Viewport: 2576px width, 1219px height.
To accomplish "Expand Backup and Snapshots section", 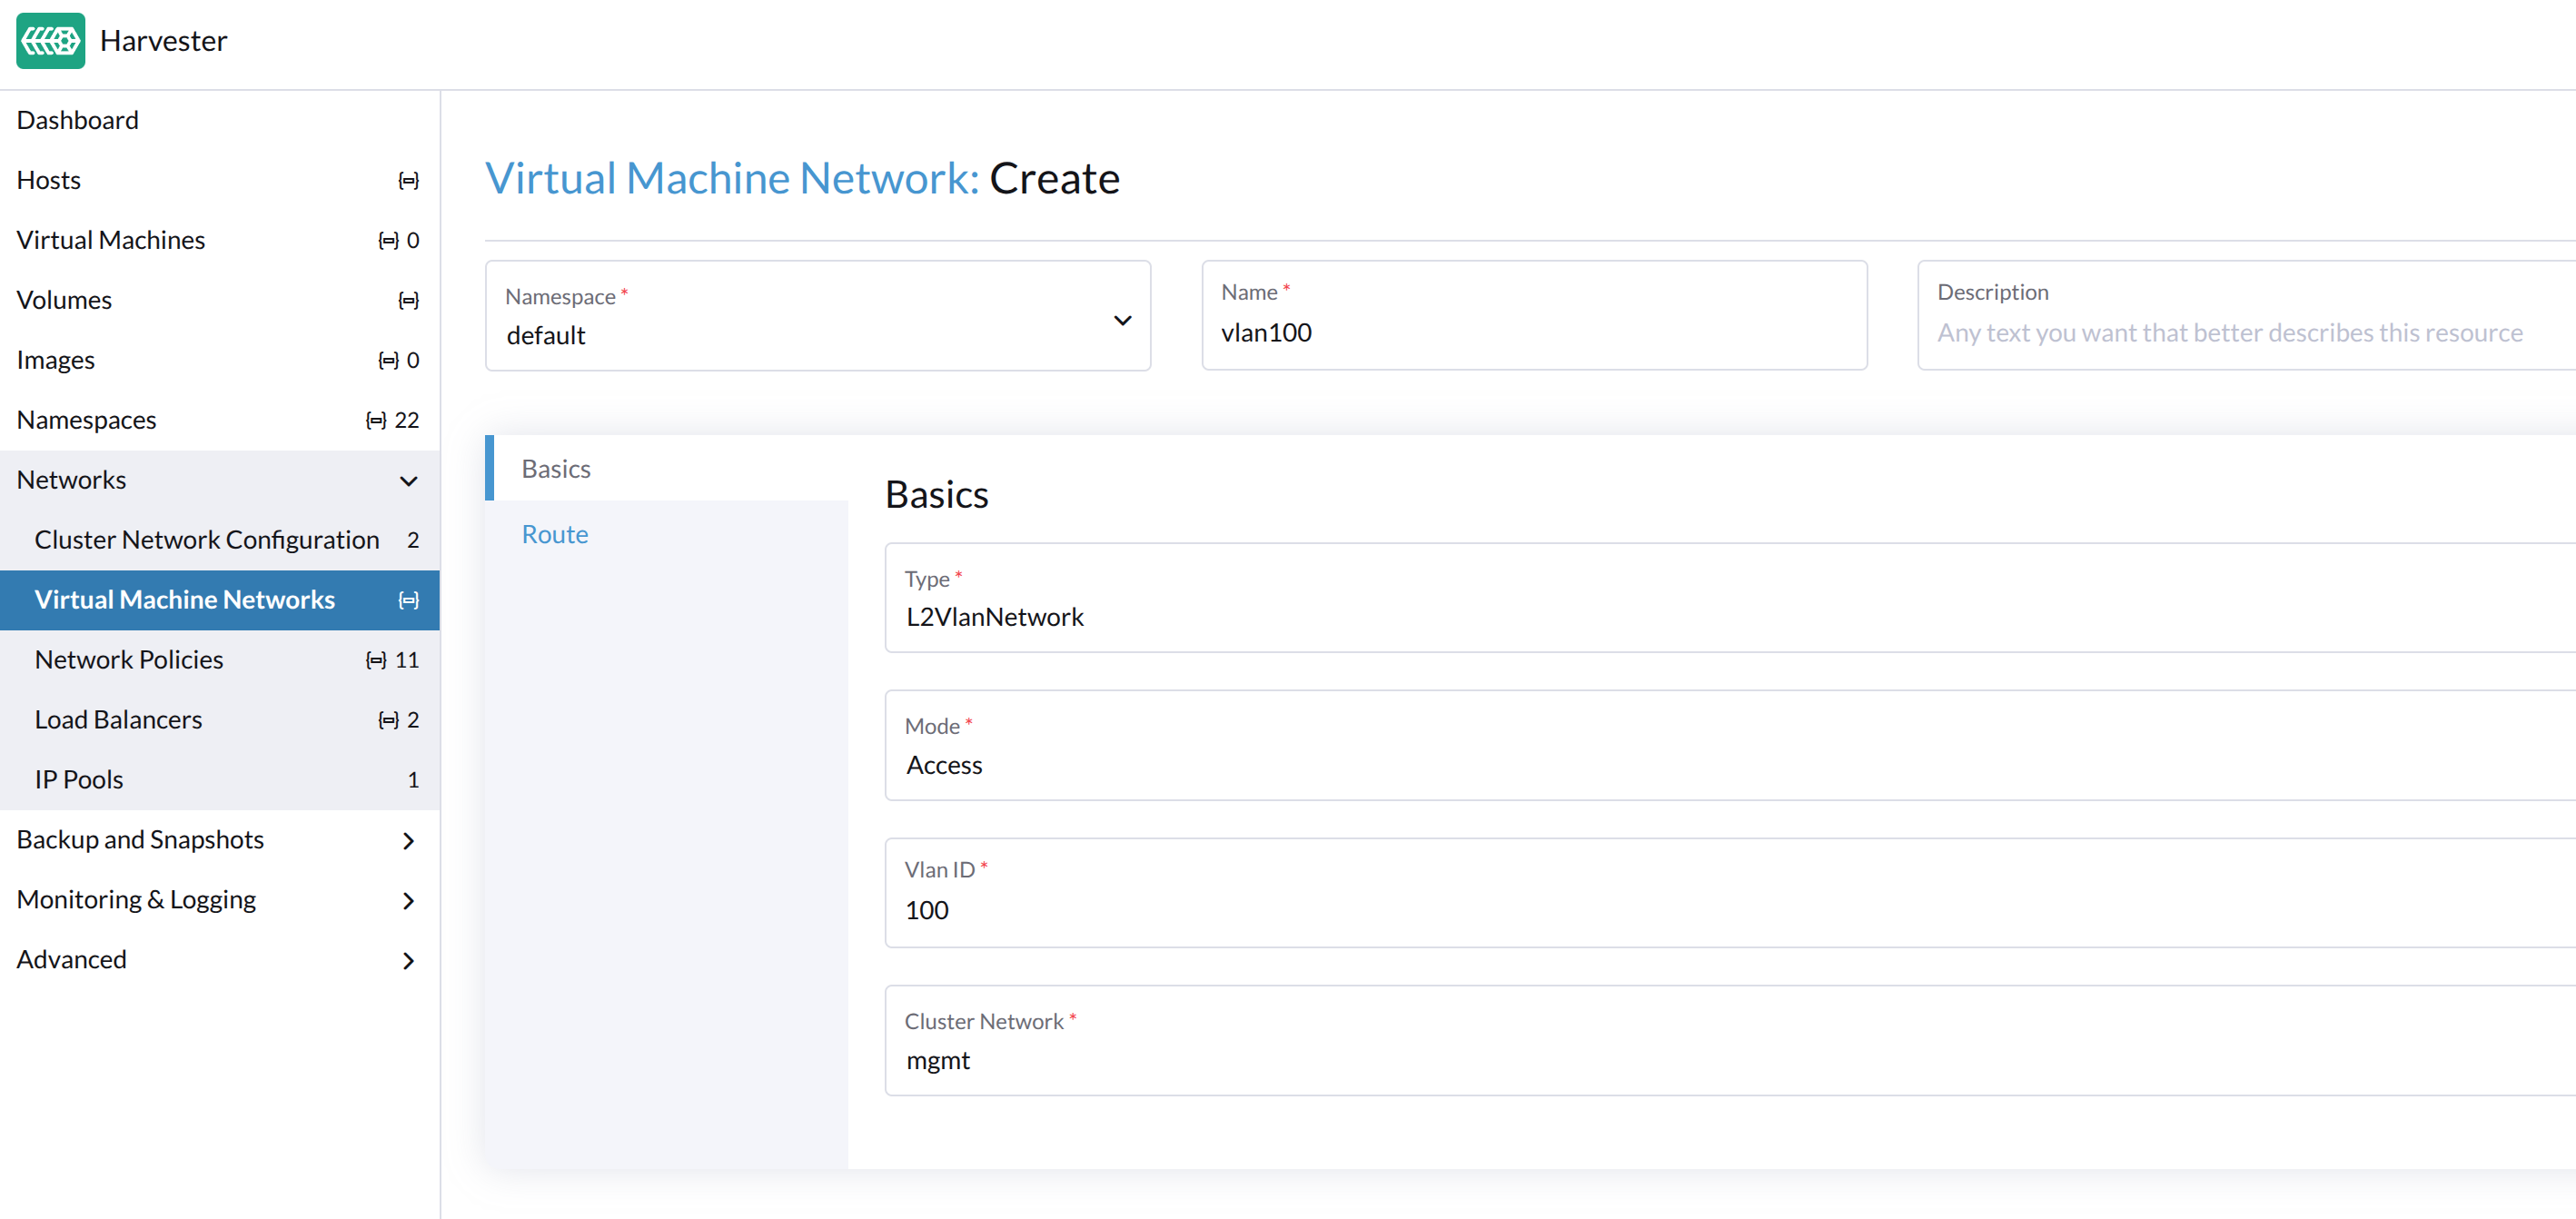I will point(408,841).
